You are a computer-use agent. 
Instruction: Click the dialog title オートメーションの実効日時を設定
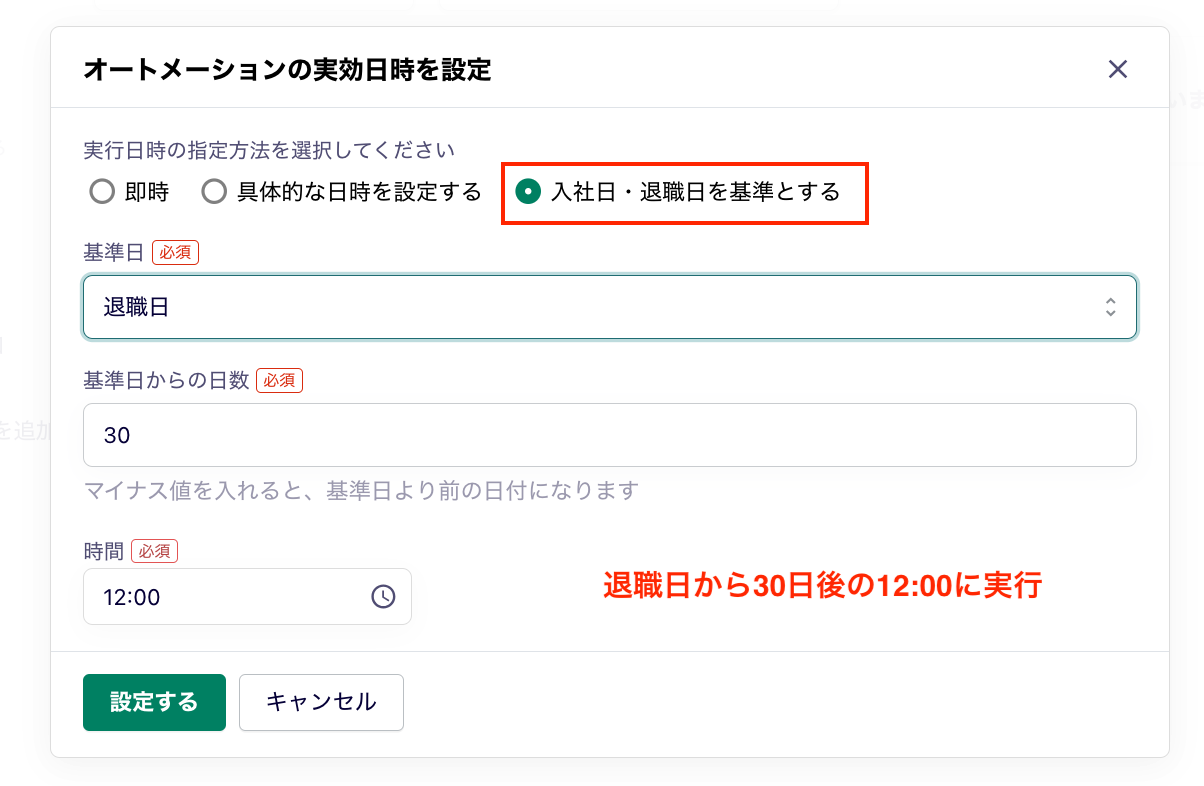point(287,69)
